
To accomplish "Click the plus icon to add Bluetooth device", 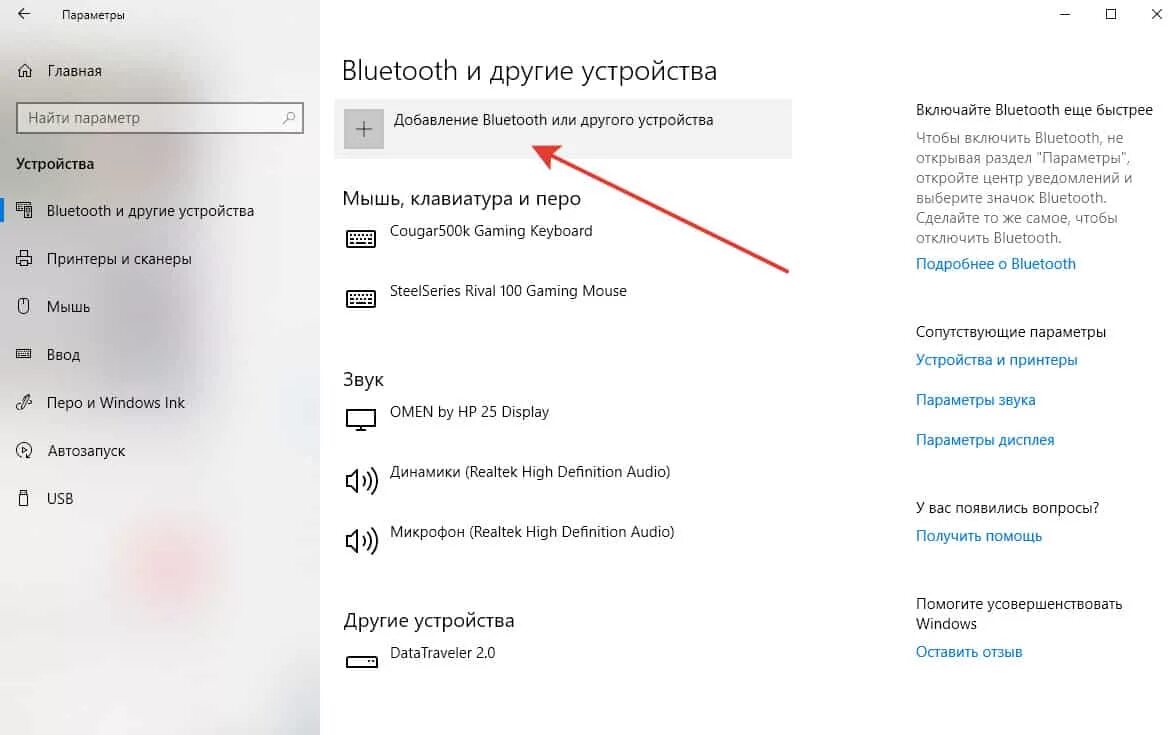I will 363,129.
